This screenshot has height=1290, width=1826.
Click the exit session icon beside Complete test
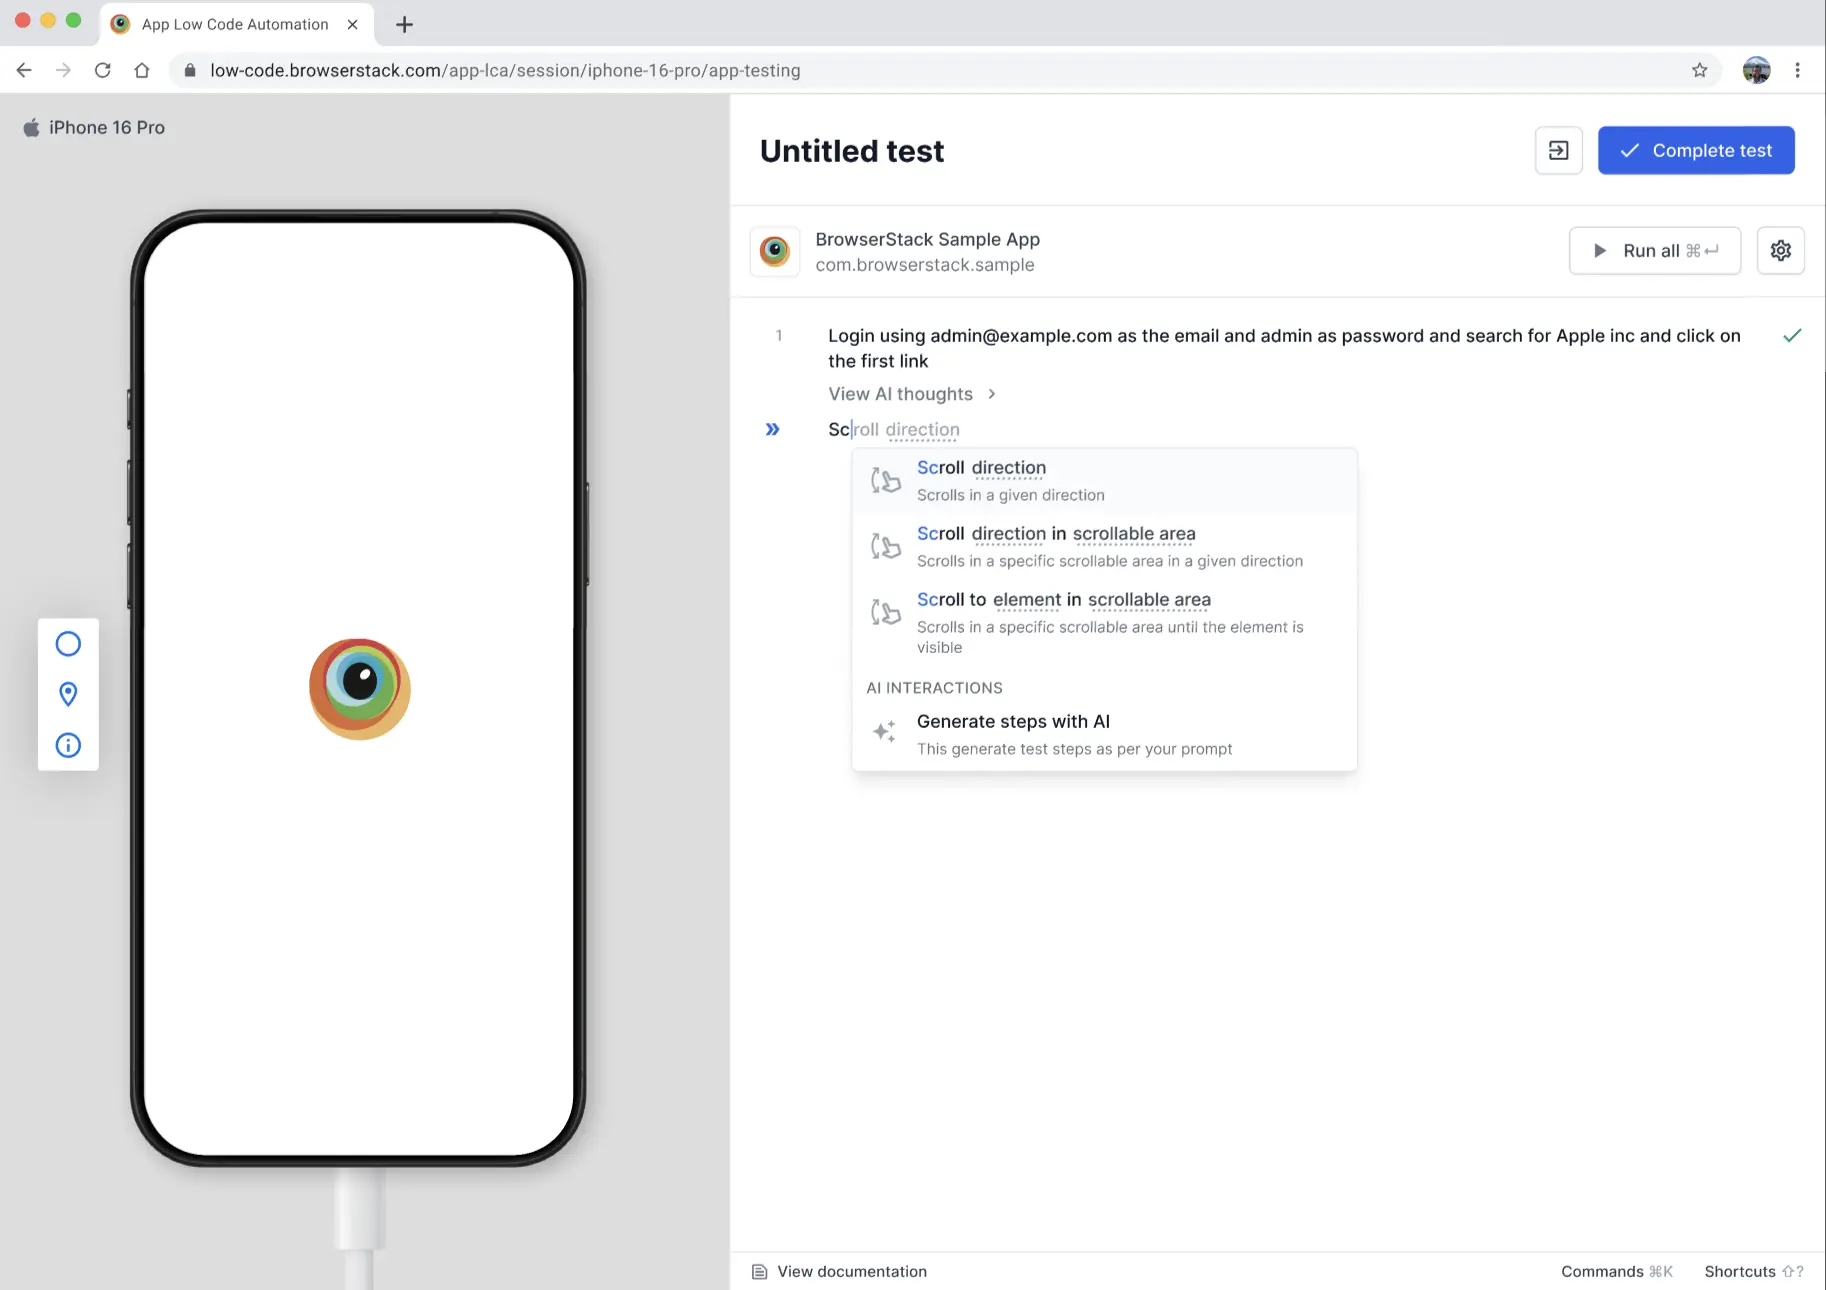tap(1558, 150)
